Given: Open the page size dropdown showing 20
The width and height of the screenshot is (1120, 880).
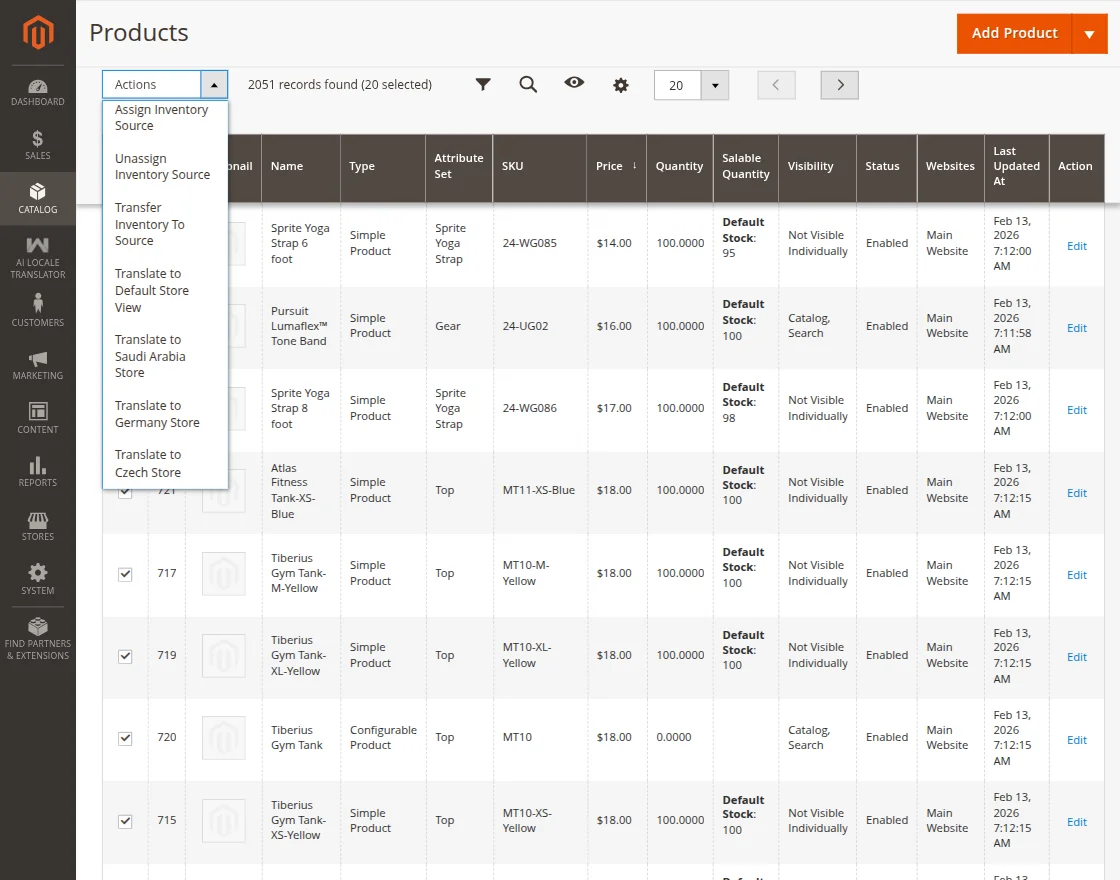Looking at the screenshot, I should tap(716, 85).
